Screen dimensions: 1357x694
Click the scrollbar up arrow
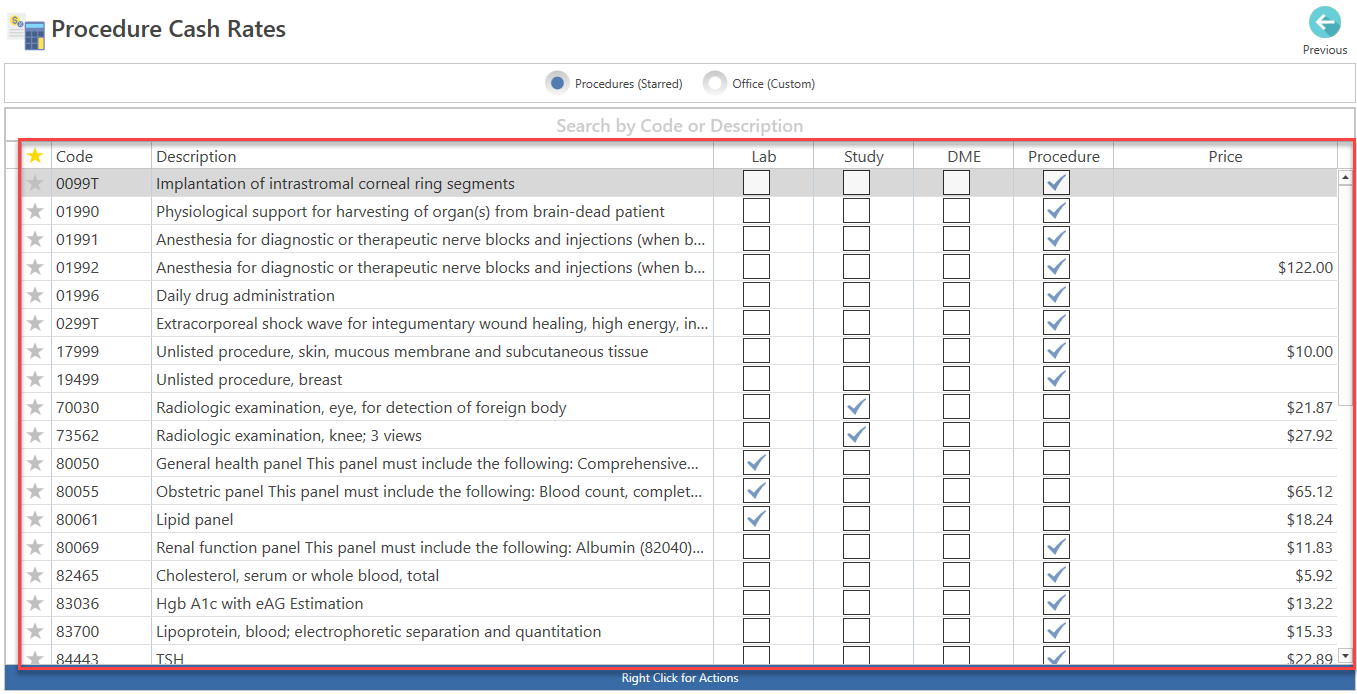click(x=1345, y=177)
